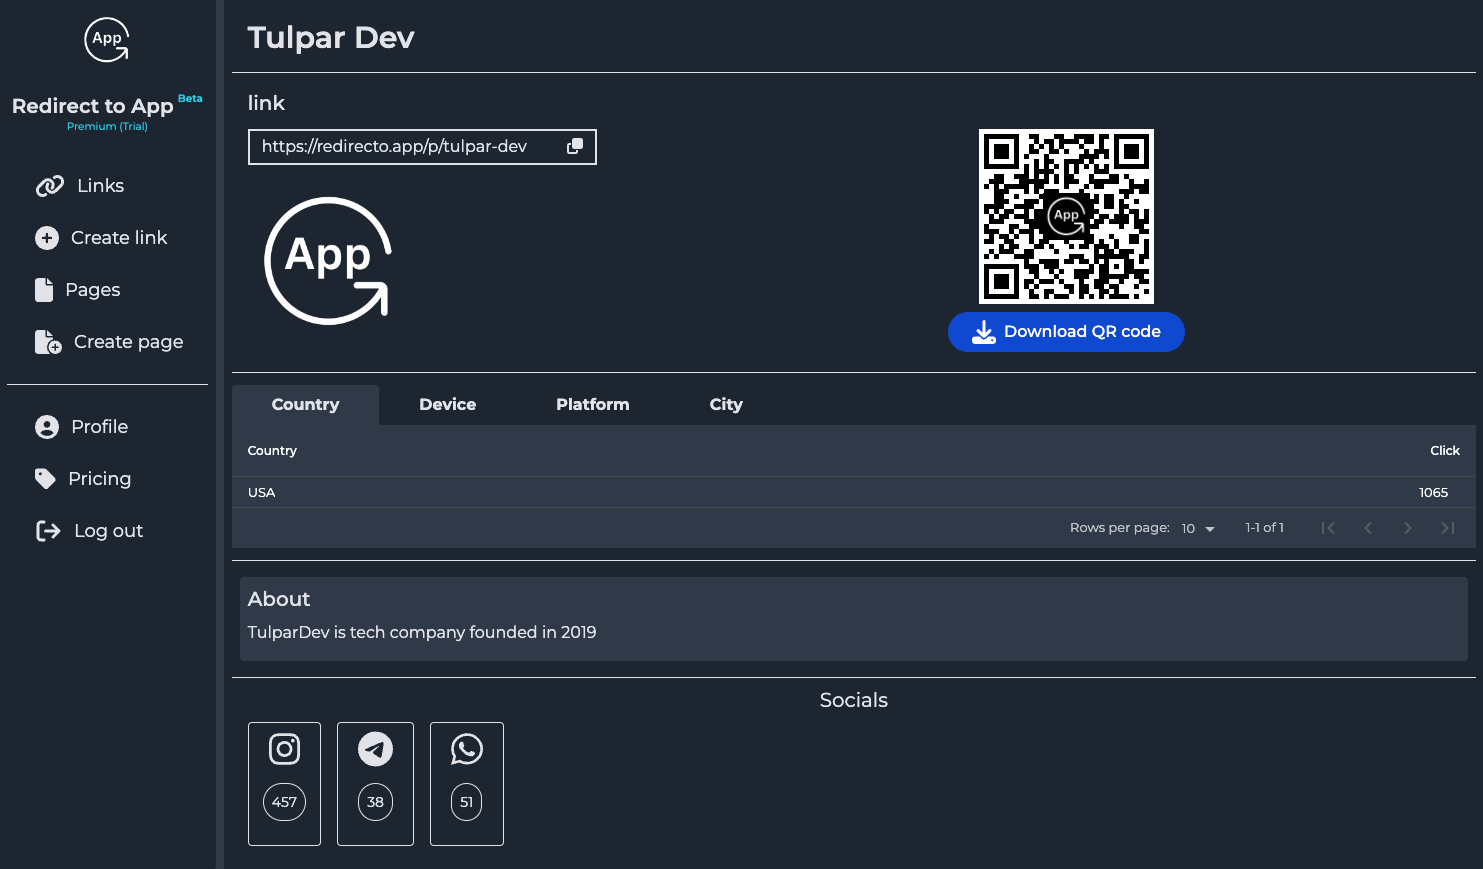The width and height of the screenshot is (1483, 869).
Task: Click the Premium (Trial) label
Action: point(107,127)
